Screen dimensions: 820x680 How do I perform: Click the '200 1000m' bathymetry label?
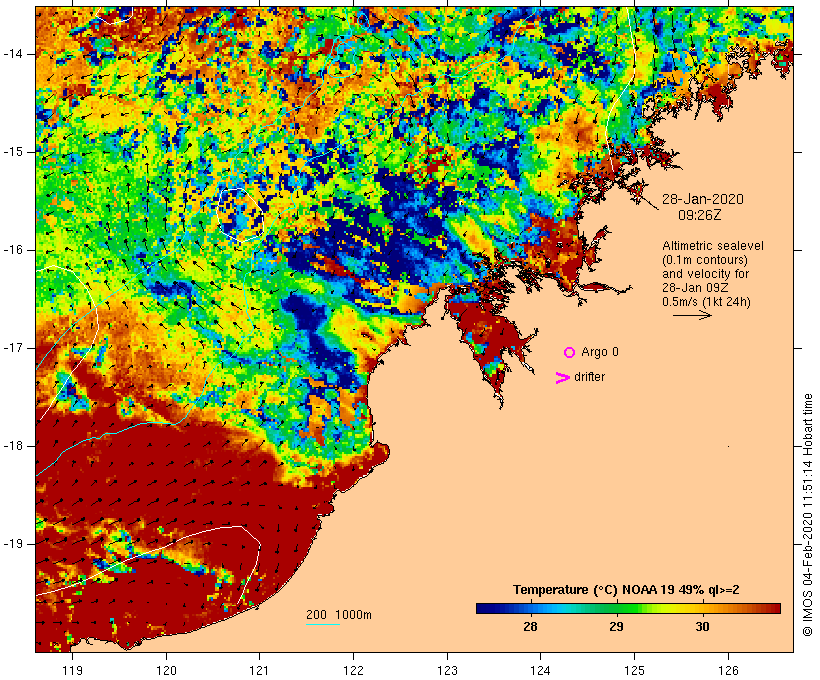tap(339, 615)
